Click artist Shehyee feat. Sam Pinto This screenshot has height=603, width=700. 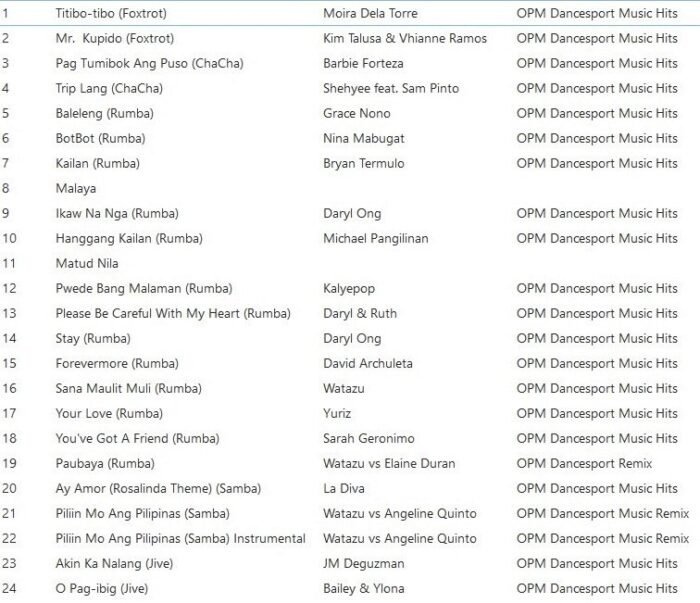point(391,89)
